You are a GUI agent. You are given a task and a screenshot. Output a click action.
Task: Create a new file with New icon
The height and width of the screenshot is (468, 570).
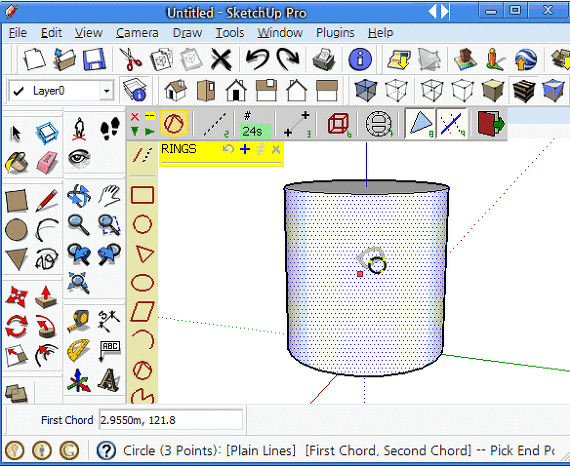[35, 59]
